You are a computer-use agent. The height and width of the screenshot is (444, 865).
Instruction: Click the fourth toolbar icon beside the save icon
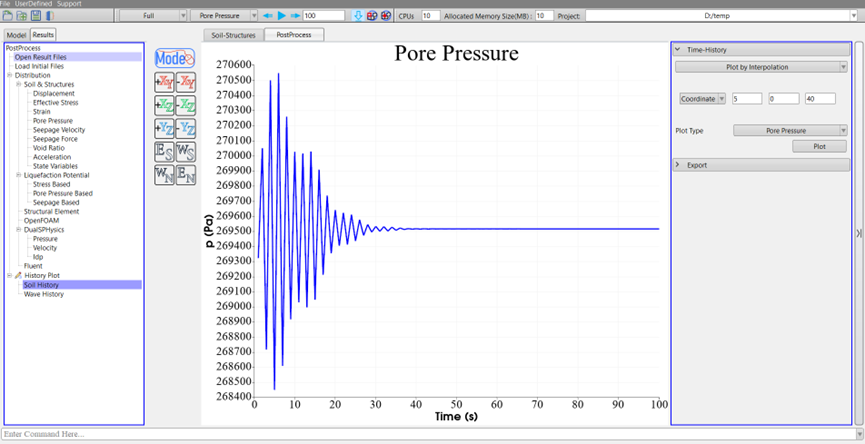pos(49,16)
